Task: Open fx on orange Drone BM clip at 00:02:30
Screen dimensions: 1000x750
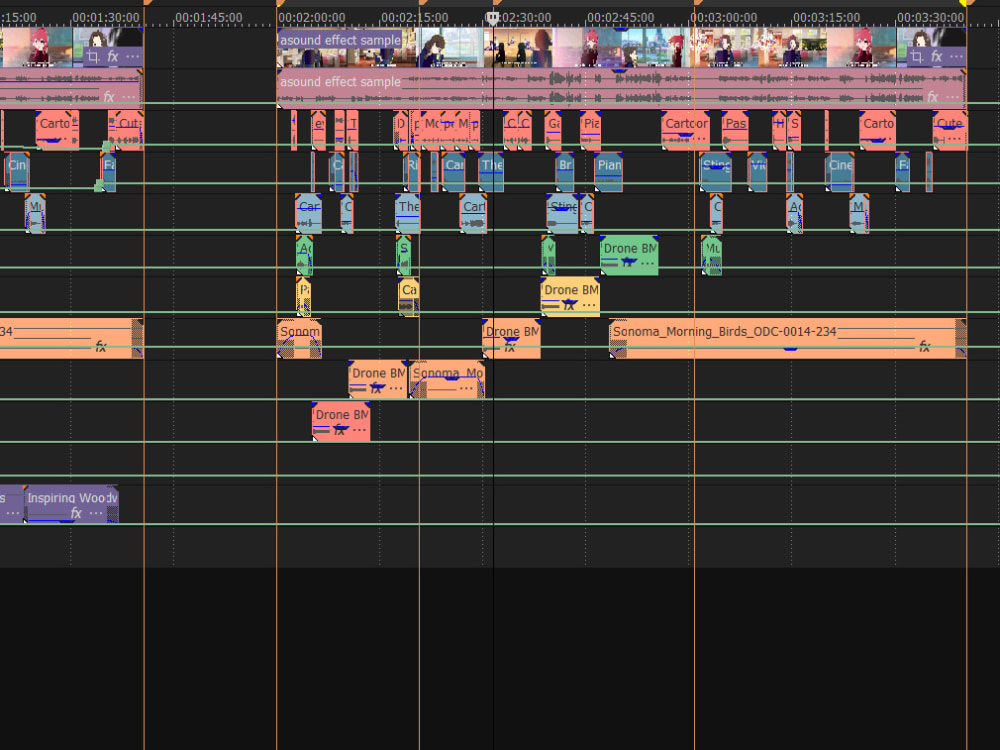Action: (510, 346)
